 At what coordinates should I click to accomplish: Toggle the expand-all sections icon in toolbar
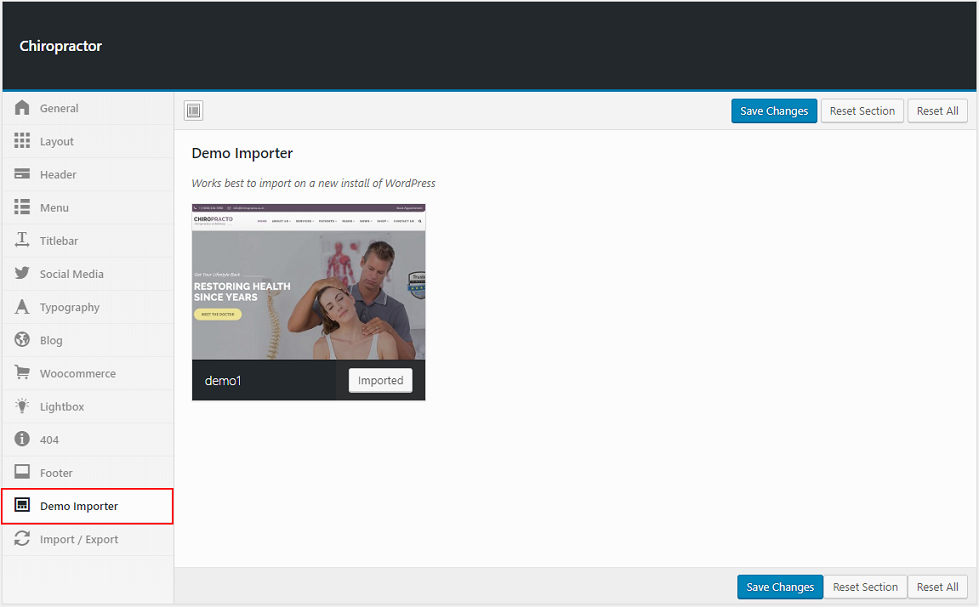[x=194, y=111]
